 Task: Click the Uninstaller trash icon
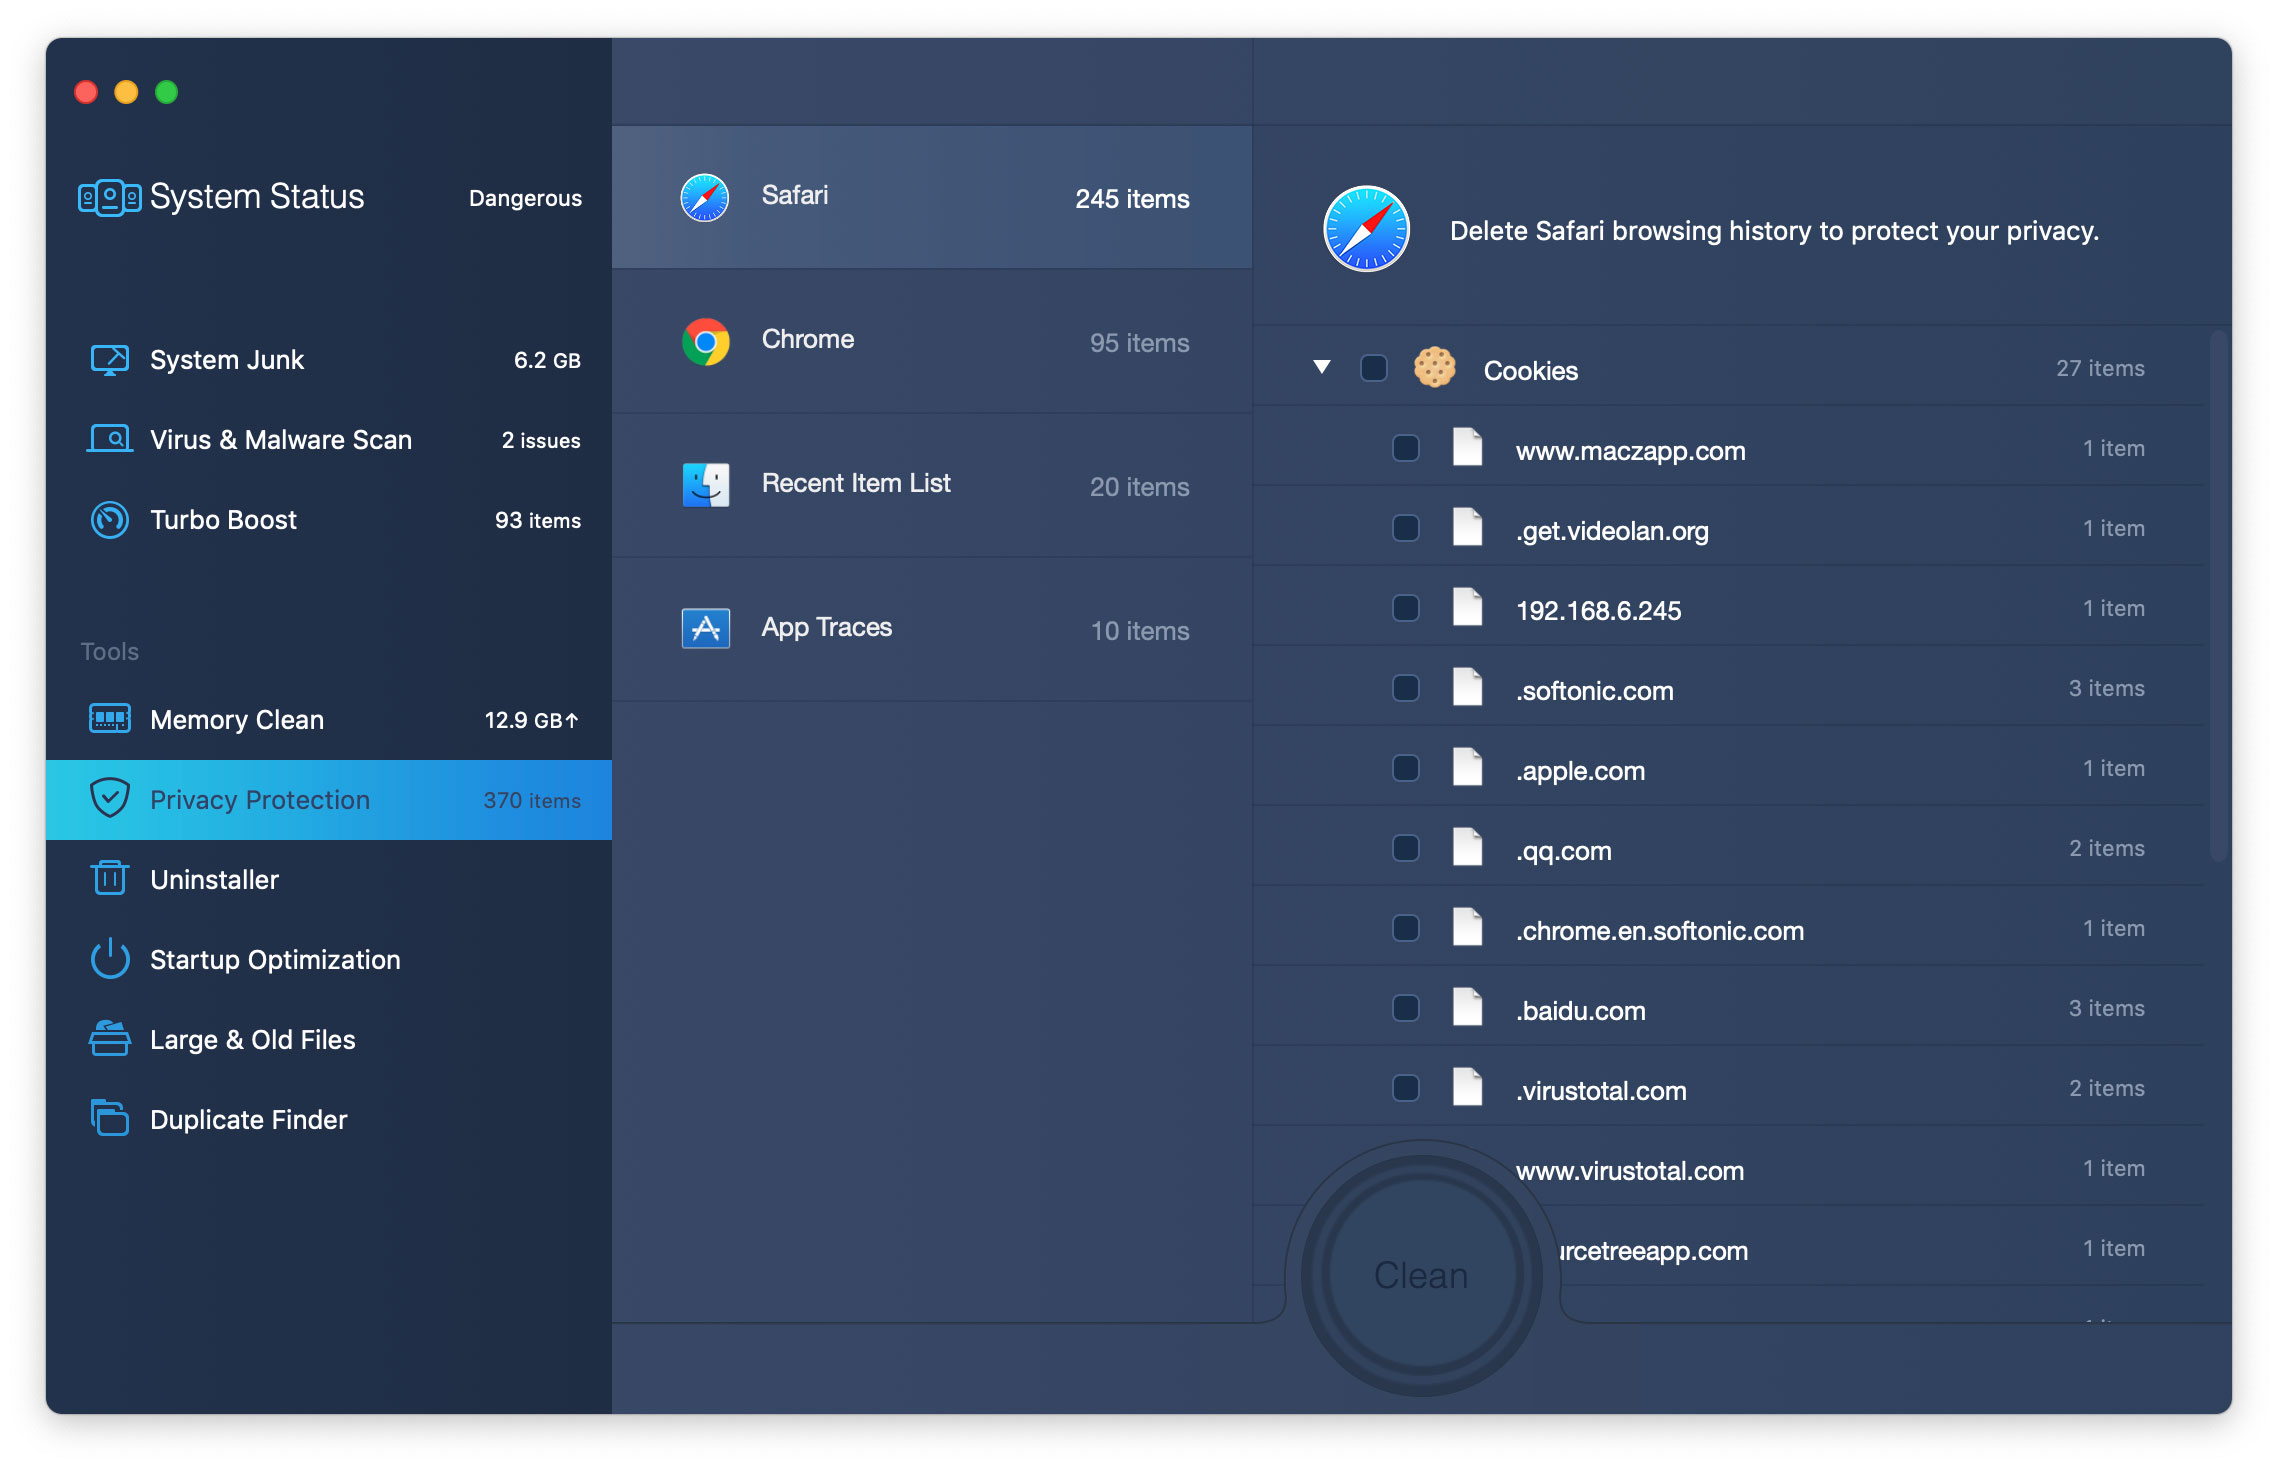pyautogui.click(x=109, y=878)
